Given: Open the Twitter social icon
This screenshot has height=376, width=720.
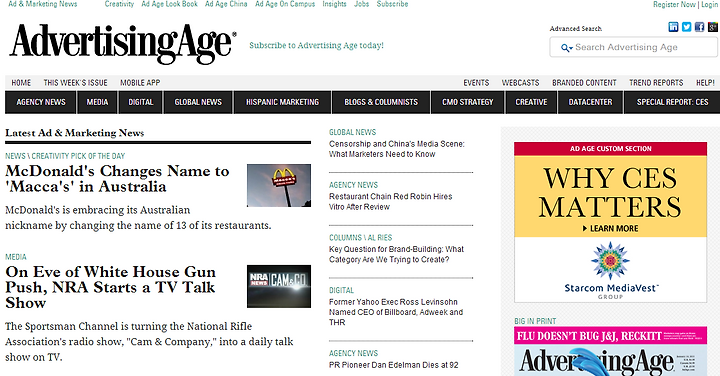Looking at the screenshot, I should coord(686,27).
